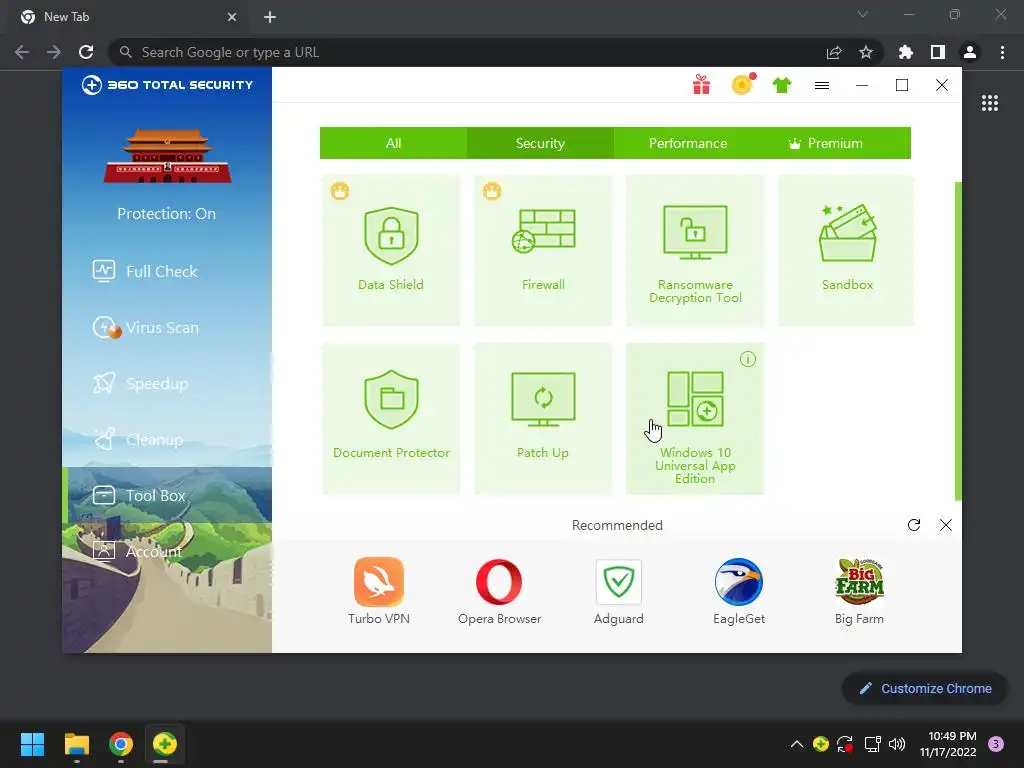Go back in Chrome
The image size is (1024, 768).
(x=22, y=52)
